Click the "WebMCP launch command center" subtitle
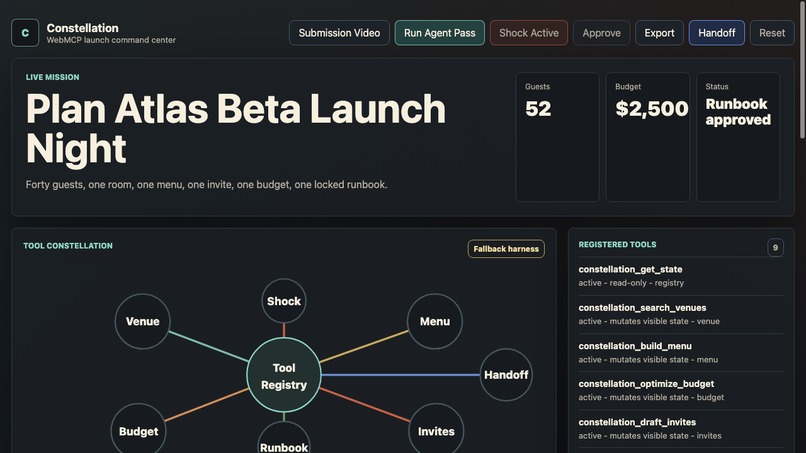The width and height of the screenshot is (806, 453). pos(111,40)
